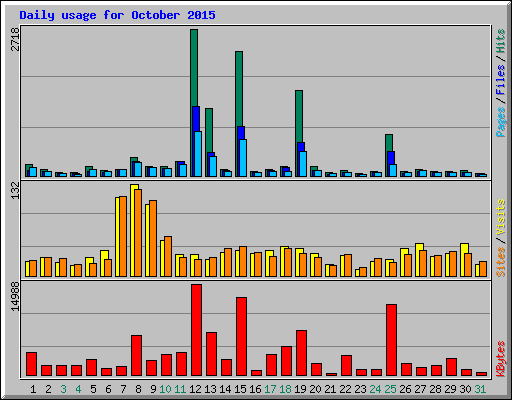The width and height of the screenshot is (512, 400).
Task: Click the yellow Visits bar for day 8
Action: click(x=133, y=230)
